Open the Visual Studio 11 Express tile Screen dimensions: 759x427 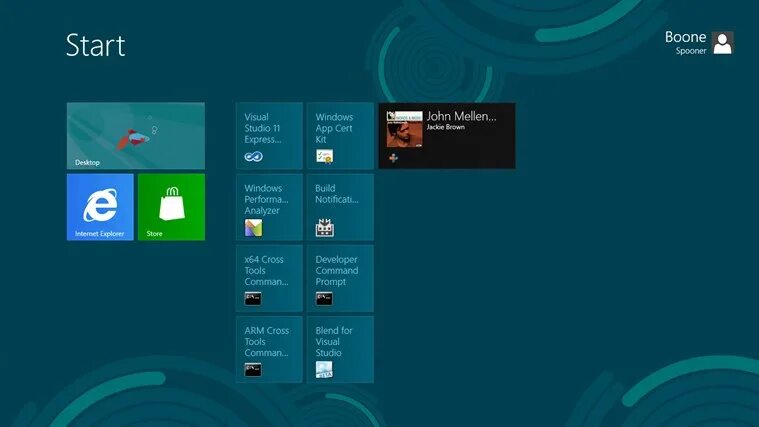coord(269,136)
